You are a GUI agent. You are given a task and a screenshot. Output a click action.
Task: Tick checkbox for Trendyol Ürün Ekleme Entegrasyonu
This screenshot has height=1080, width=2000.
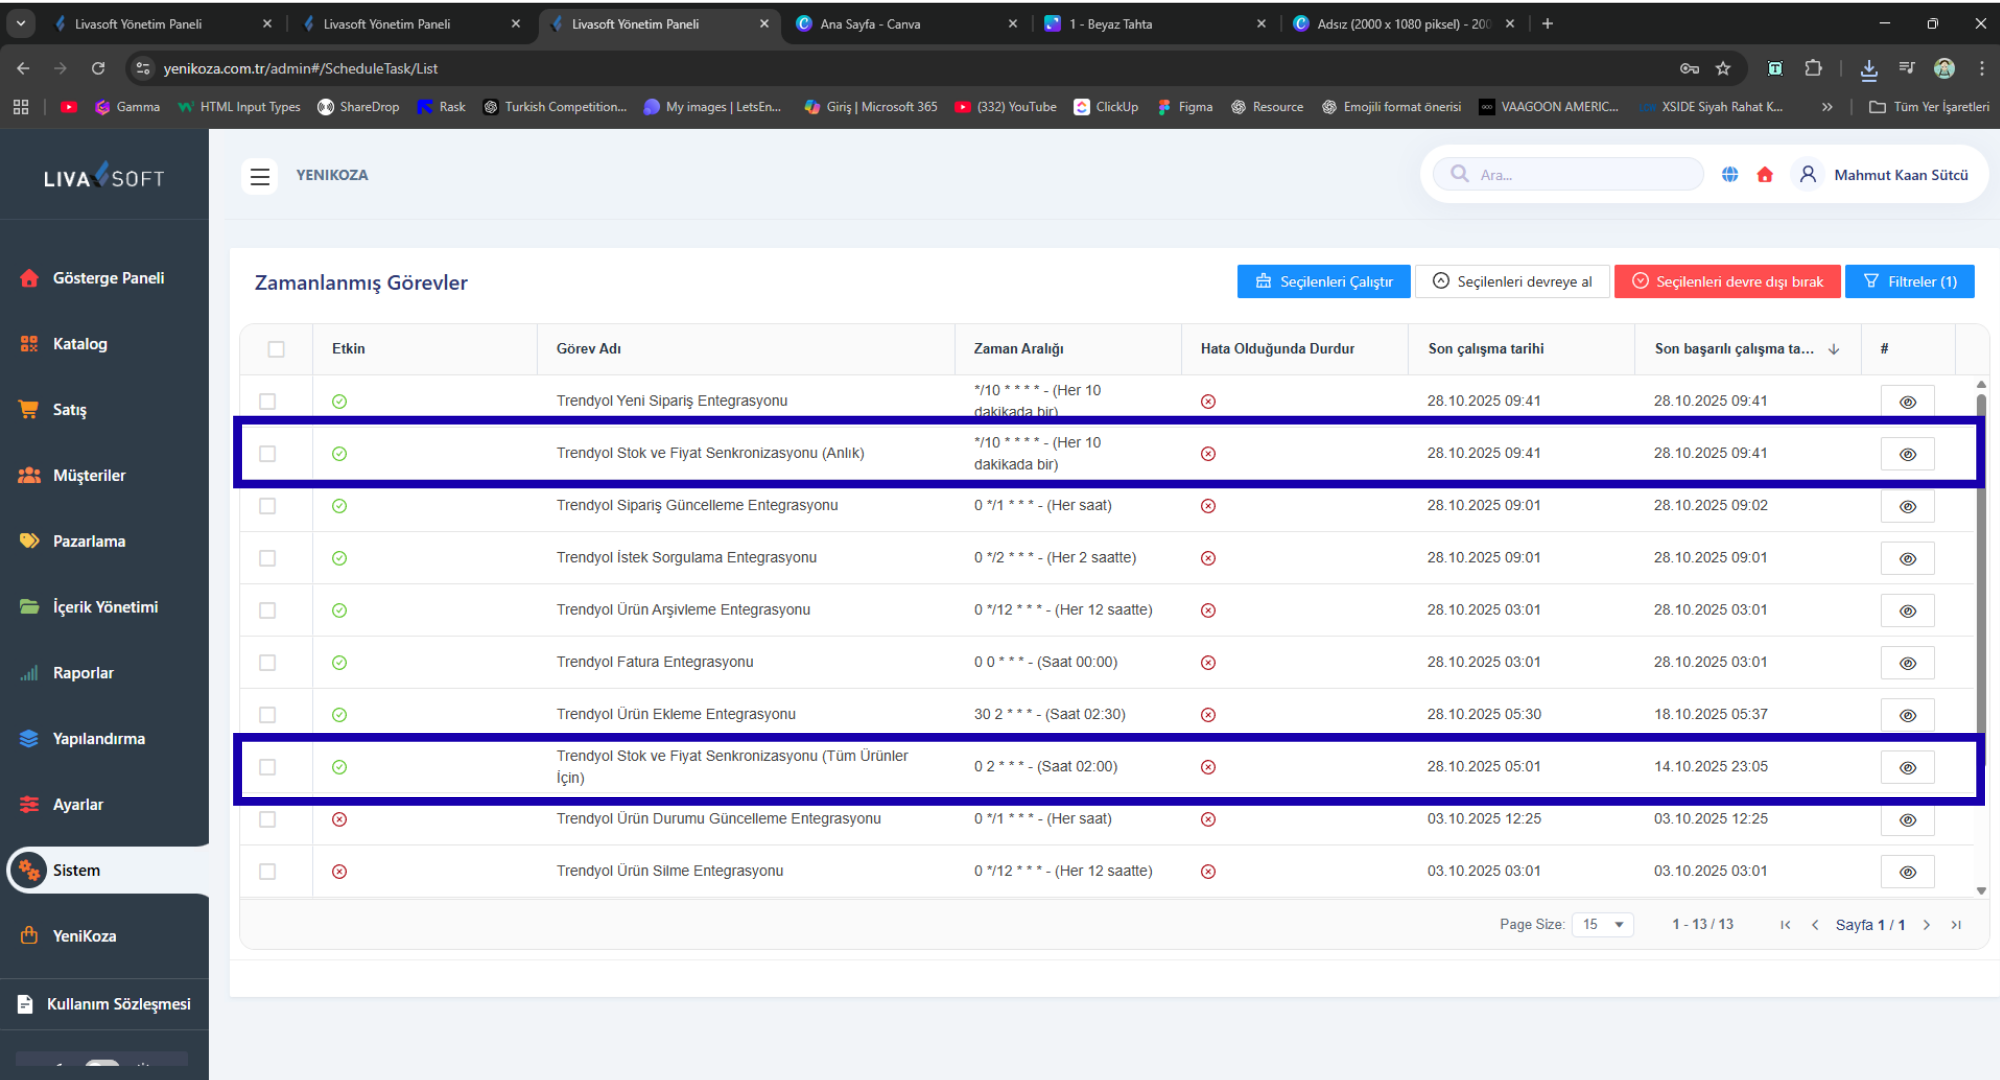pos(267,715)
